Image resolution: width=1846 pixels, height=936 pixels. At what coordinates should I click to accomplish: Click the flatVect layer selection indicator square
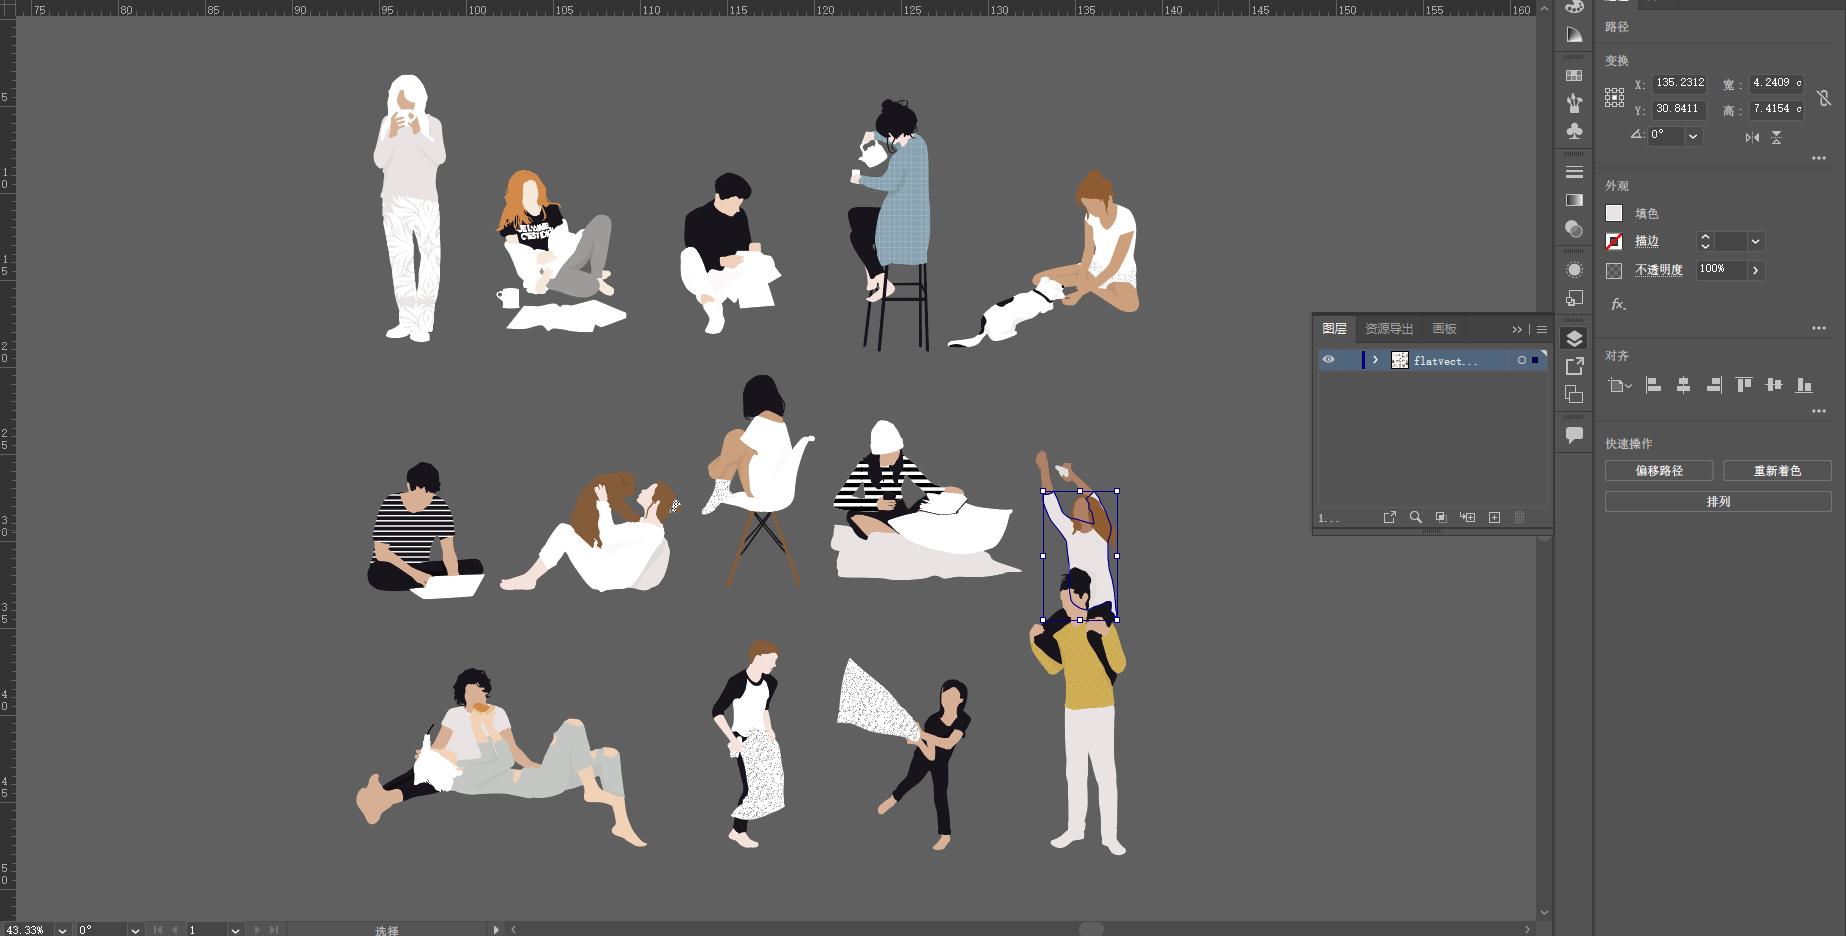click(x=1535, y=360)
